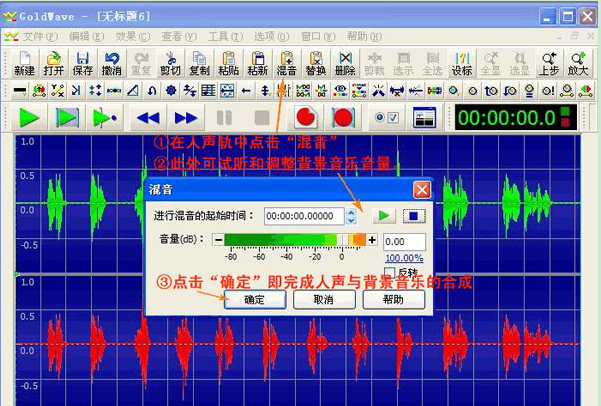Viewport: 601px width, 406px height.
Task: Stop the mix preview in the dialog
Action: 412,215
